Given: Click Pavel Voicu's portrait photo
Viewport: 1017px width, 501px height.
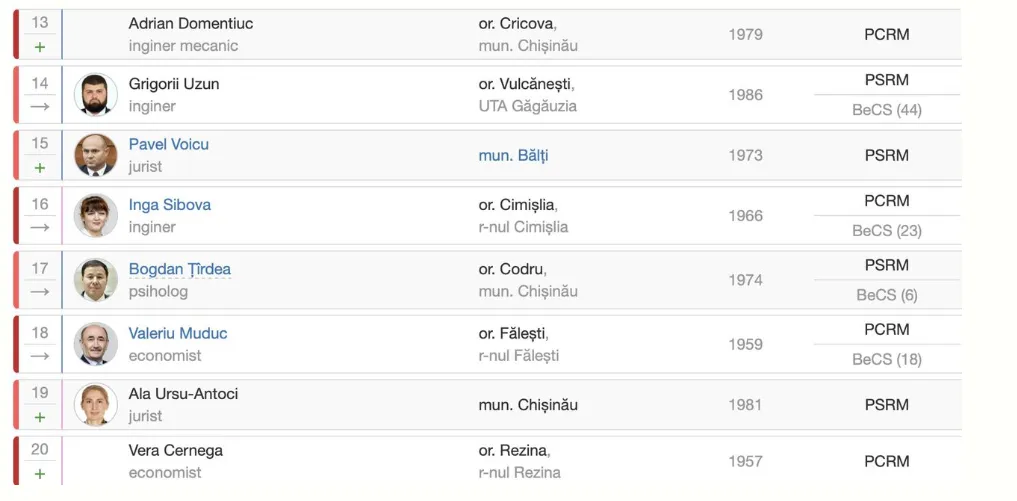Looking at the screenshot, I should point(96,155).
